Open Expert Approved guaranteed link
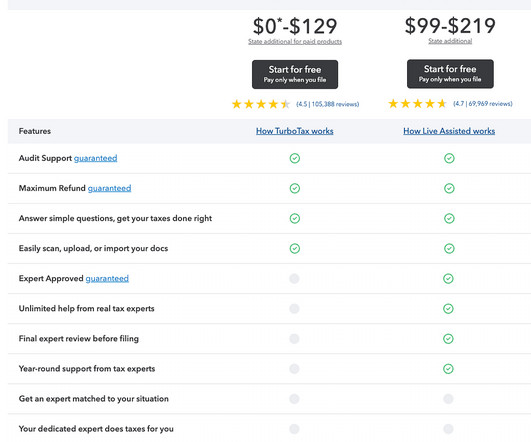 [x=107, y=278]
